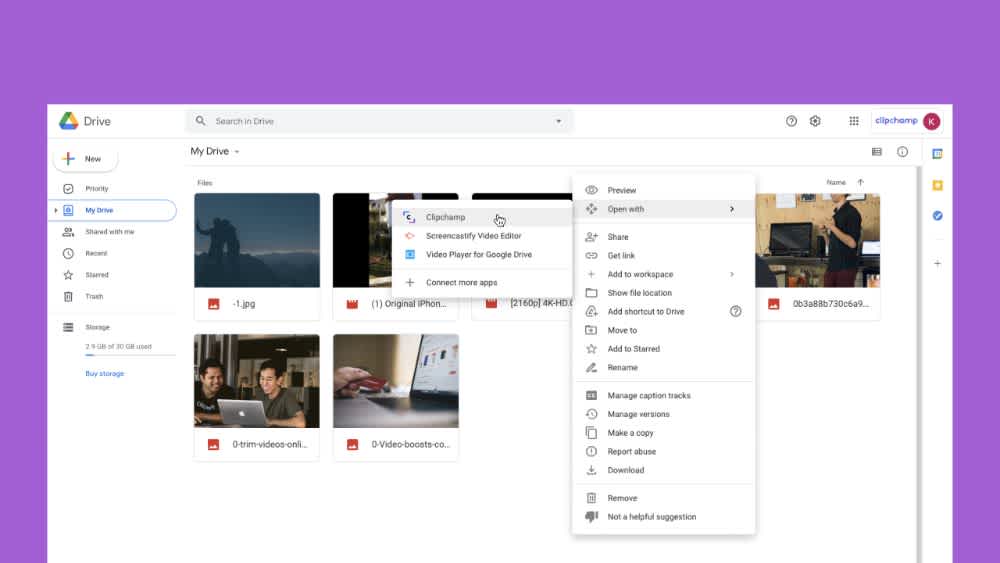Image resolution: width=1000 pixels, height=563 pixels.
Task: Select Show file location
Action: click(x=663, y=293)
